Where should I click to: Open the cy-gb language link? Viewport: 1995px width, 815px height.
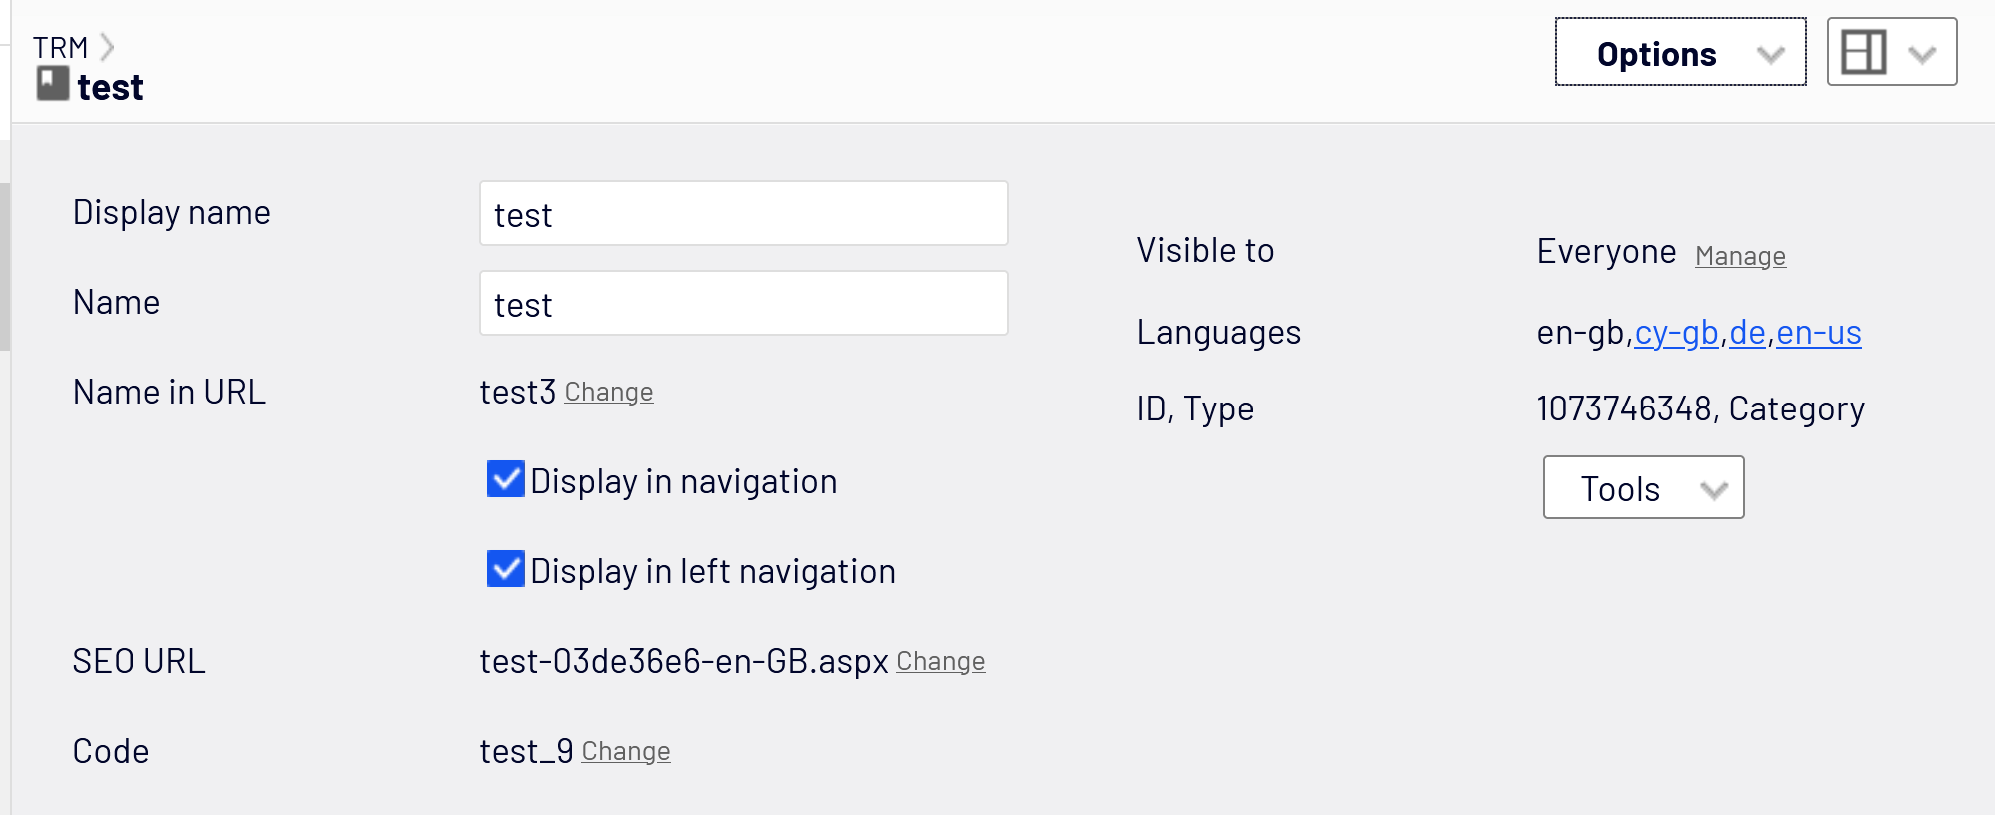[x=1676, y=333]
